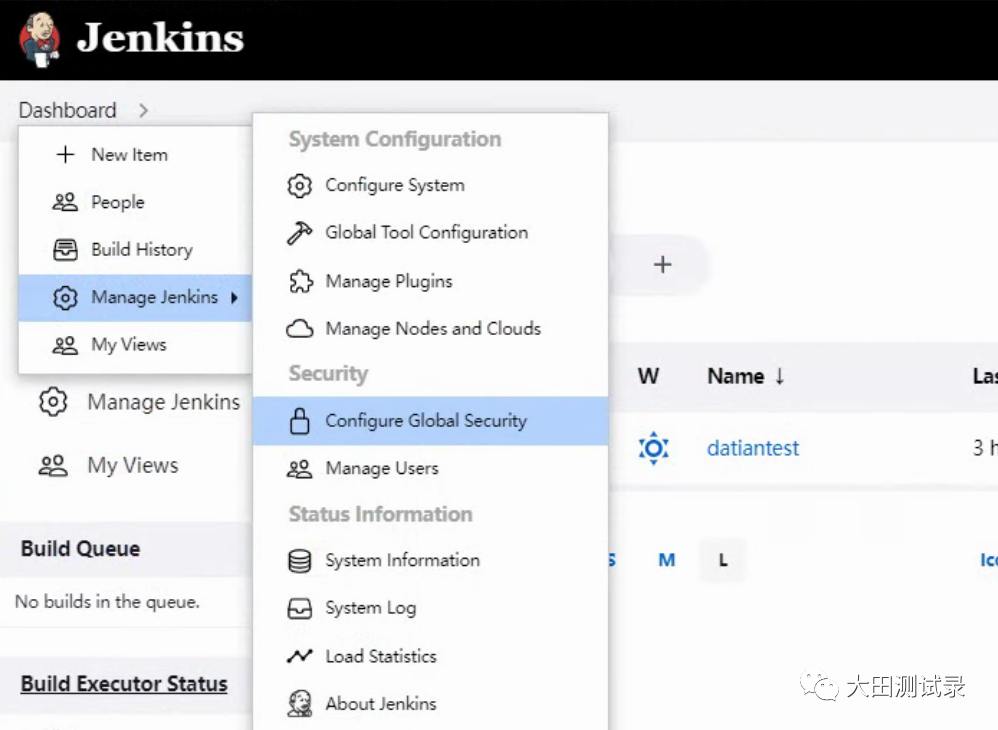Select medium icon size with the M toggle
This screenshot has height=730, width=998.
(665, 560)
